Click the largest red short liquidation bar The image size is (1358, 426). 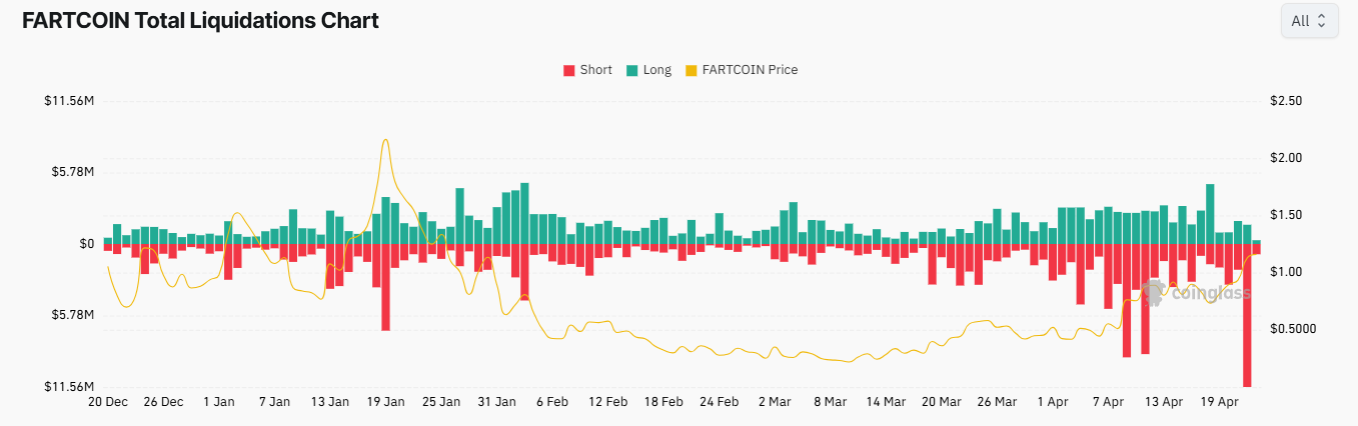[x=1247, y=315]
